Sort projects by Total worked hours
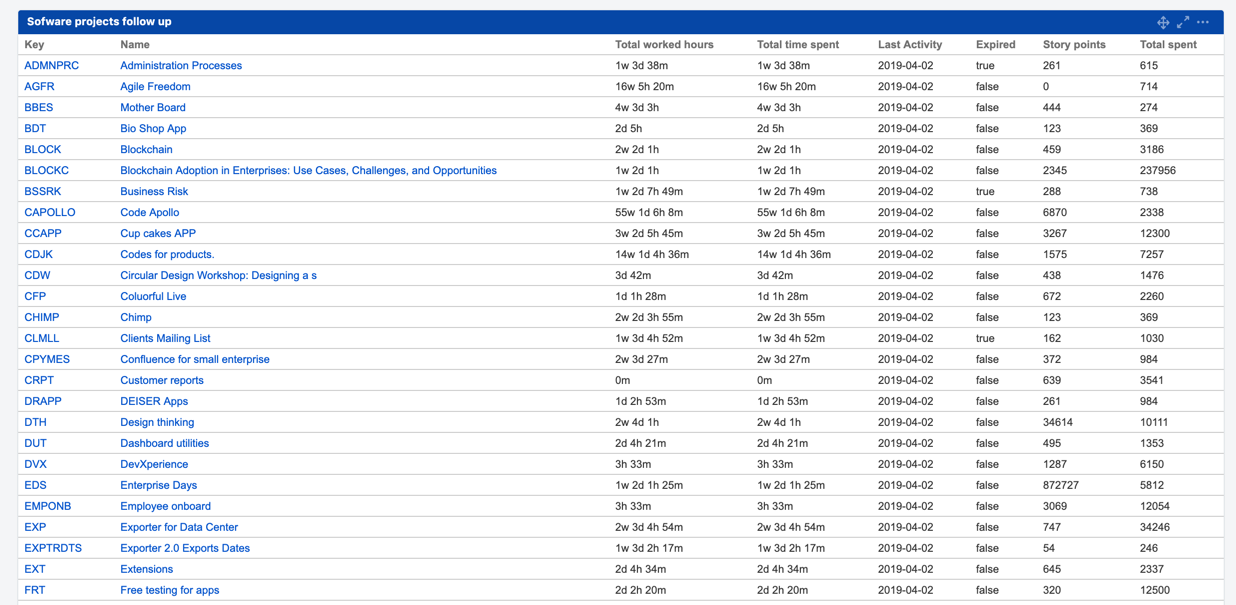 point(664,44)
